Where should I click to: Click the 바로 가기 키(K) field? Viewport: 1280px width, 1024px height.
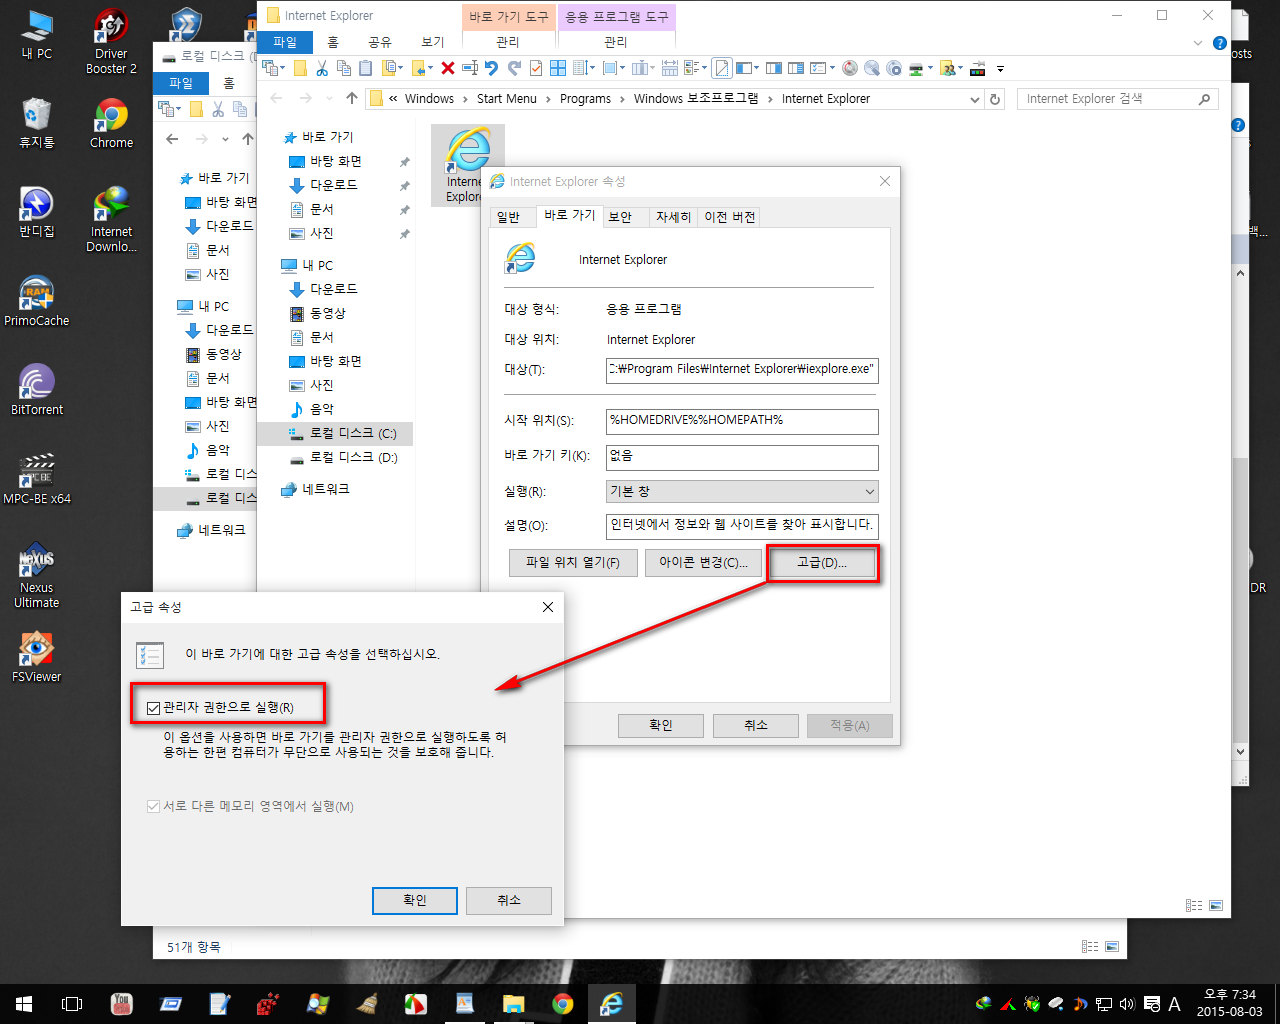(742, 457)
